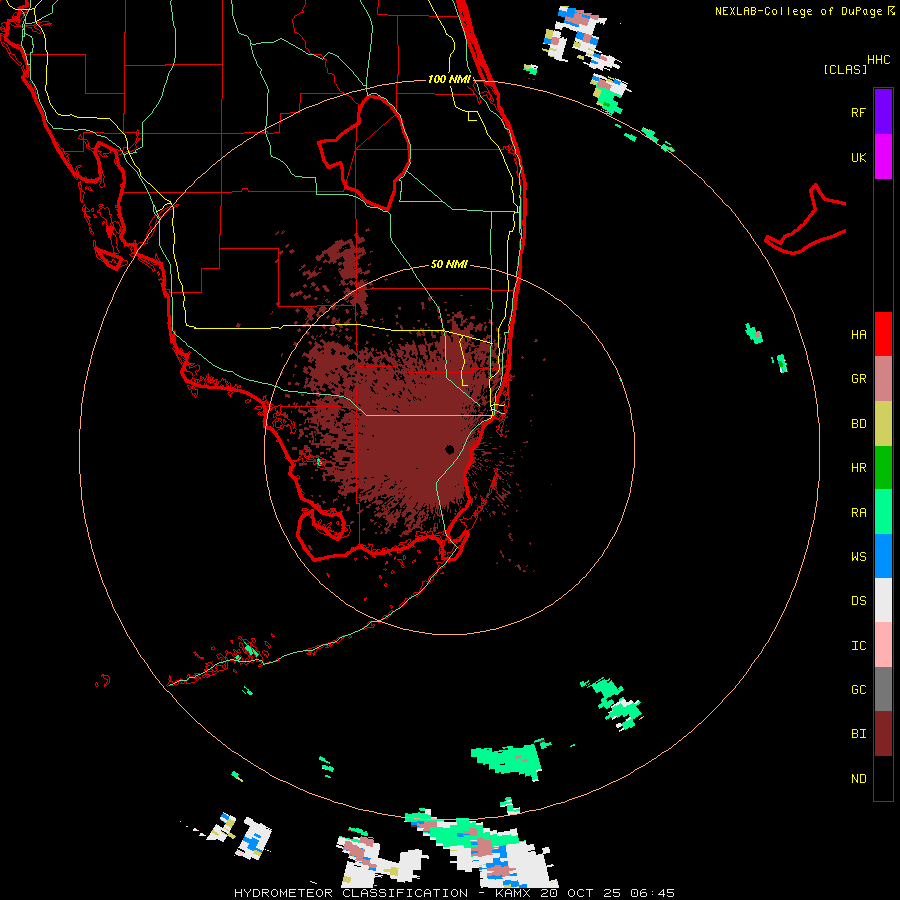Image resolution: width=900 pixels, height=900 pixels.
Task: Click the 20 OCT 25 date text
Action: tap(581, 893)
